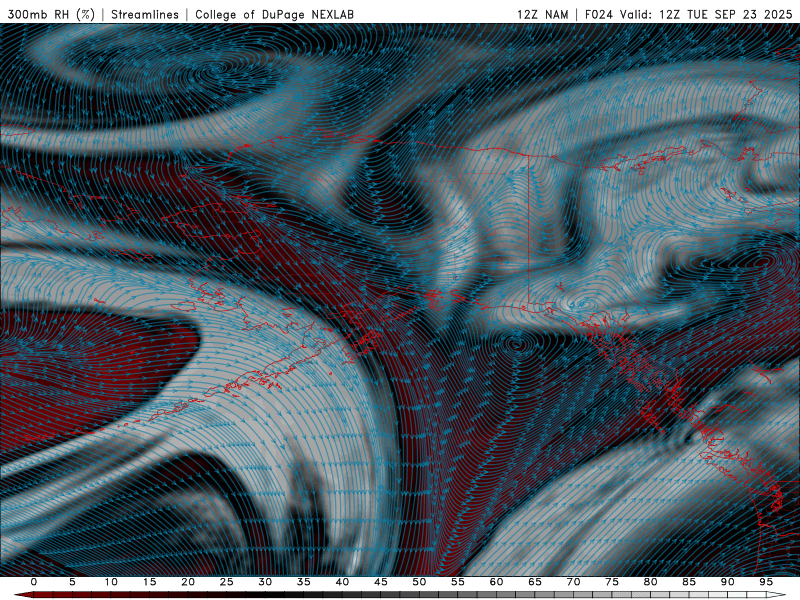
Task: Click the colorbar label "40"
Action: pyautogui.click(x=342, y=582)
